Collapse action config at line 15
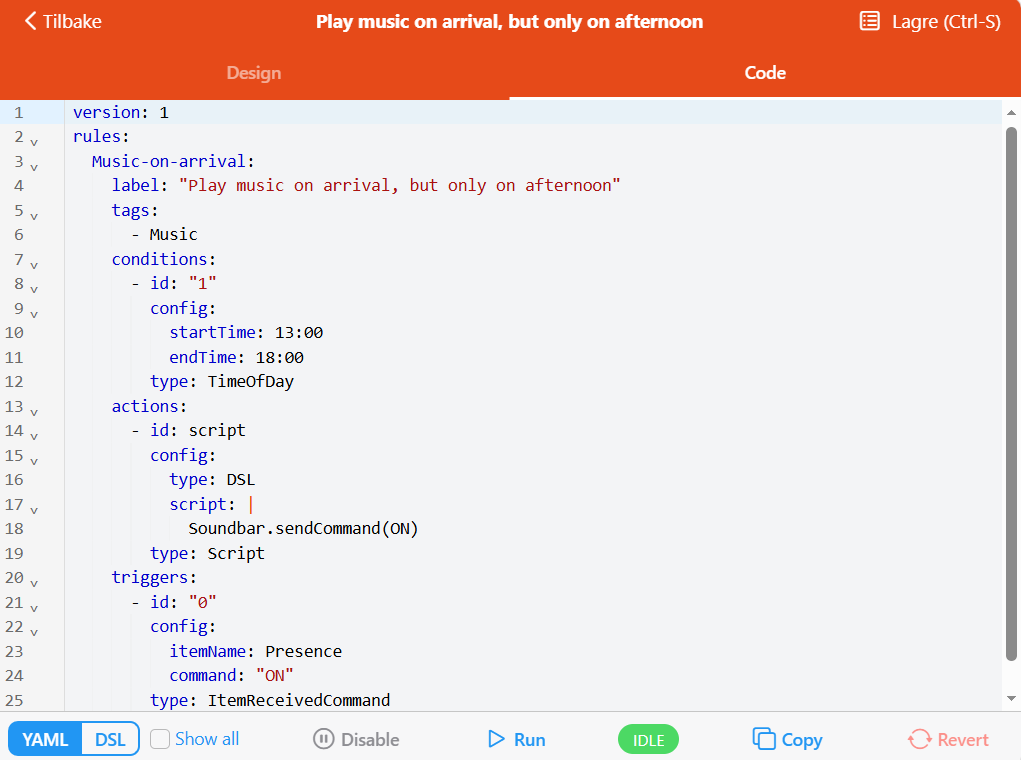 pyautogui.click(x=34, y=460)
